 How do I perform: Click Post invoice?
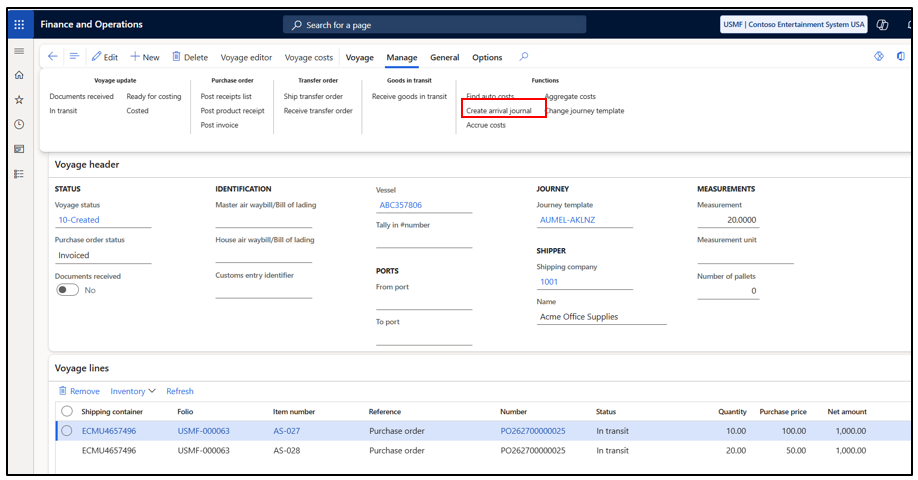[220, 125]
